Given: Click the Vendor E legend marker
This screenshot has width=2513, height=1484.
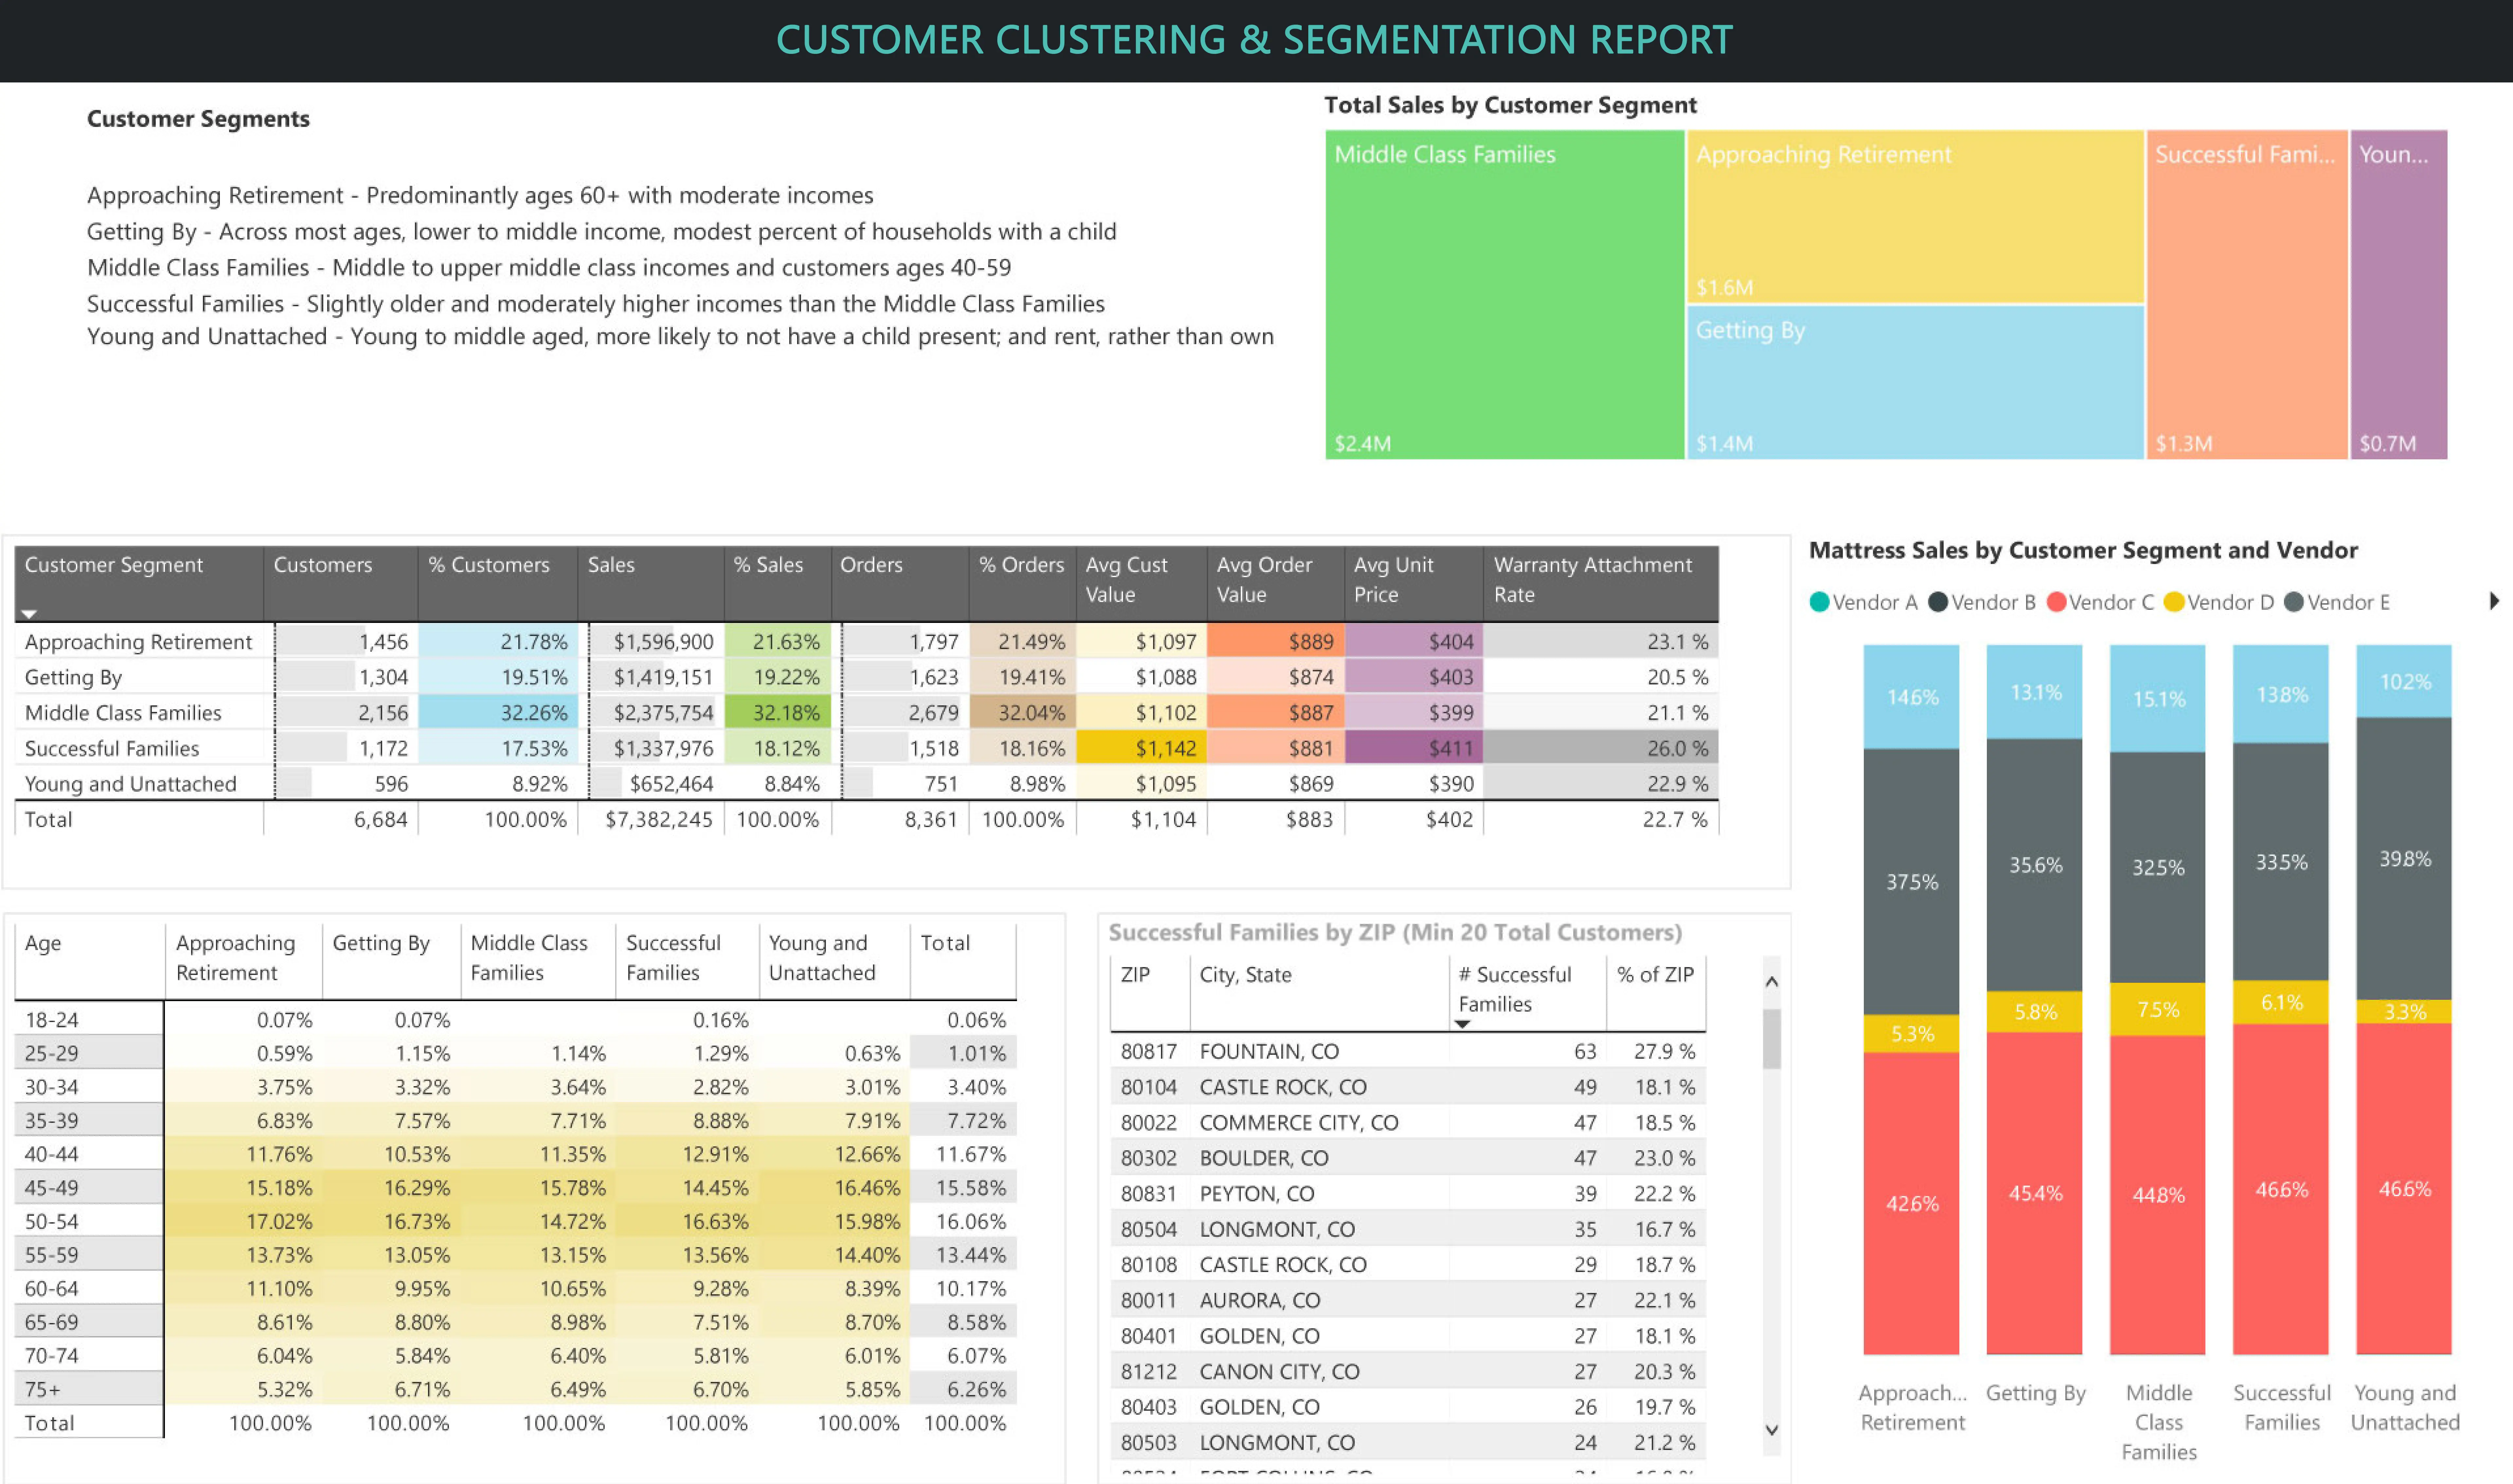Looking at the screenshot, I should 2294,602.
